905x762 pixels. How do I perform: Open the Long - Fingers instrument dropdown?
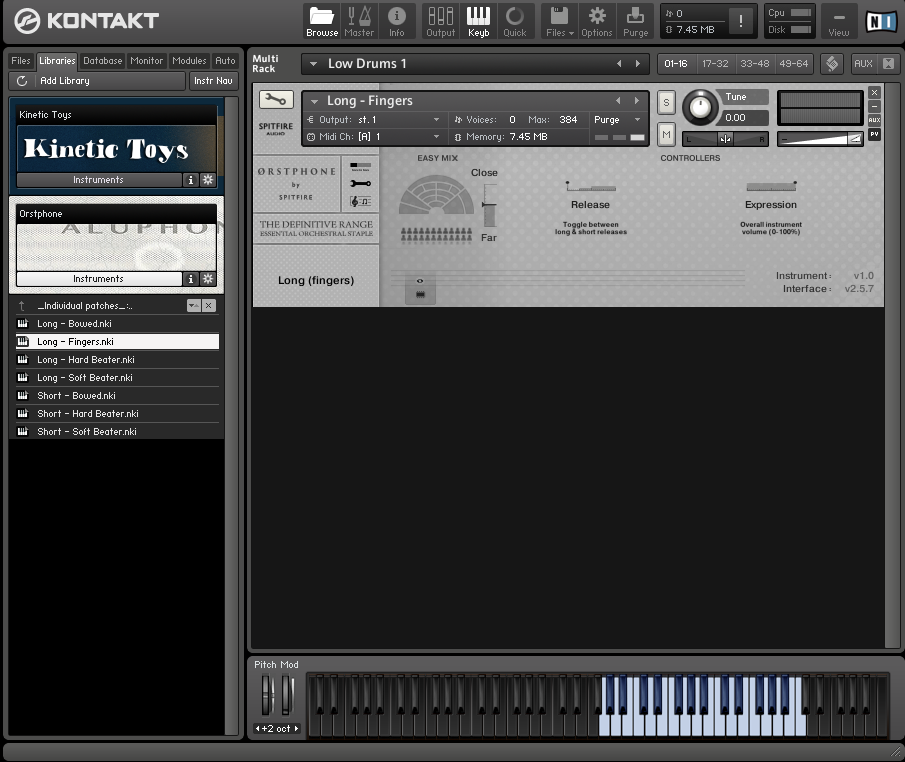click(x=315, y=101)
